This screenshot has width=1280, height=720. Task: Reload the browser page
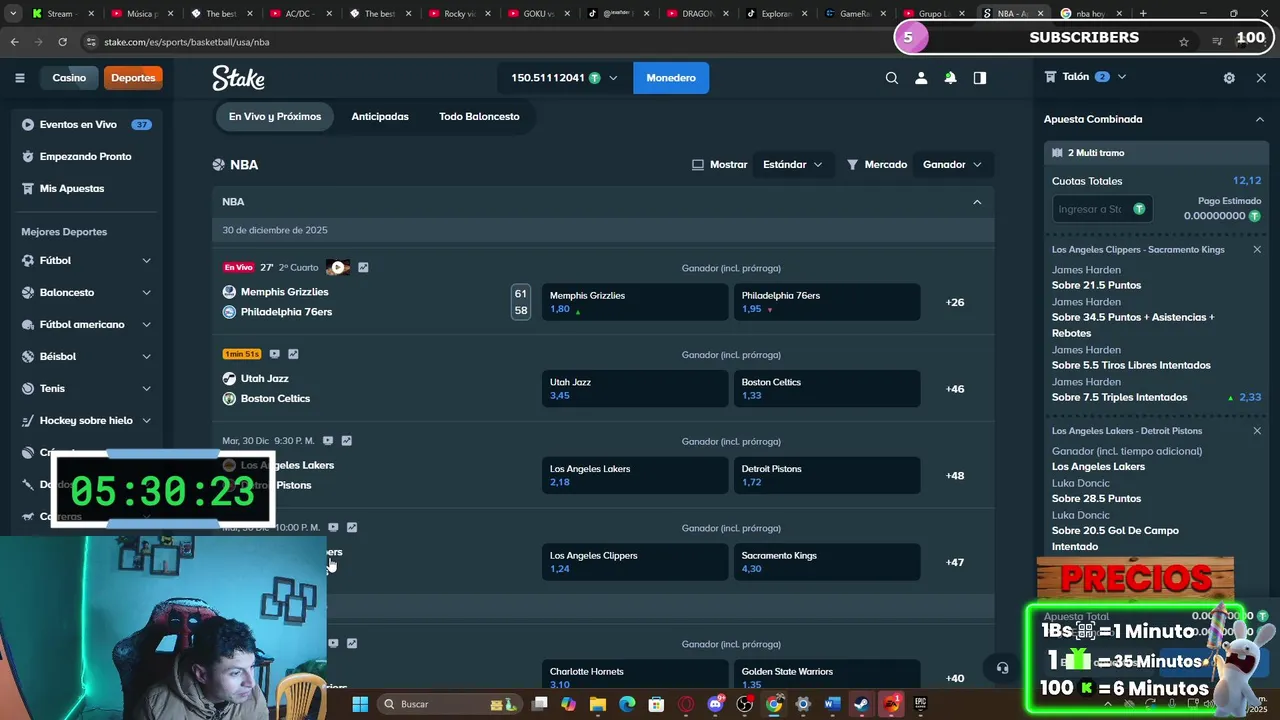[62, 42]
